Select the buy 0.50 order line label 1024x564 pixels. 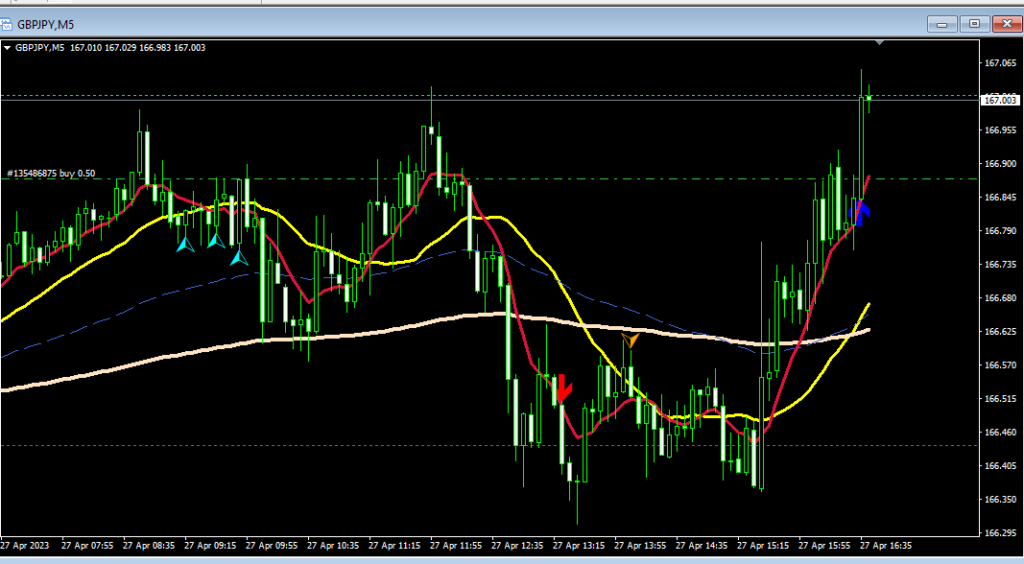(51, 174)
